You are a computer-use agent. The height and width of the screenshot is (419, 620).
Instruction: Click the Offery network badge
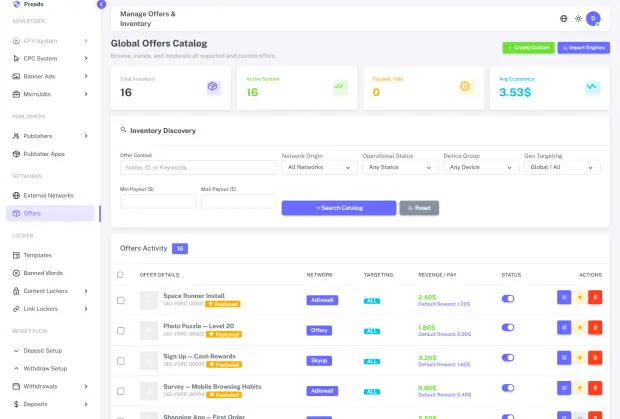(x=319, y=330)
